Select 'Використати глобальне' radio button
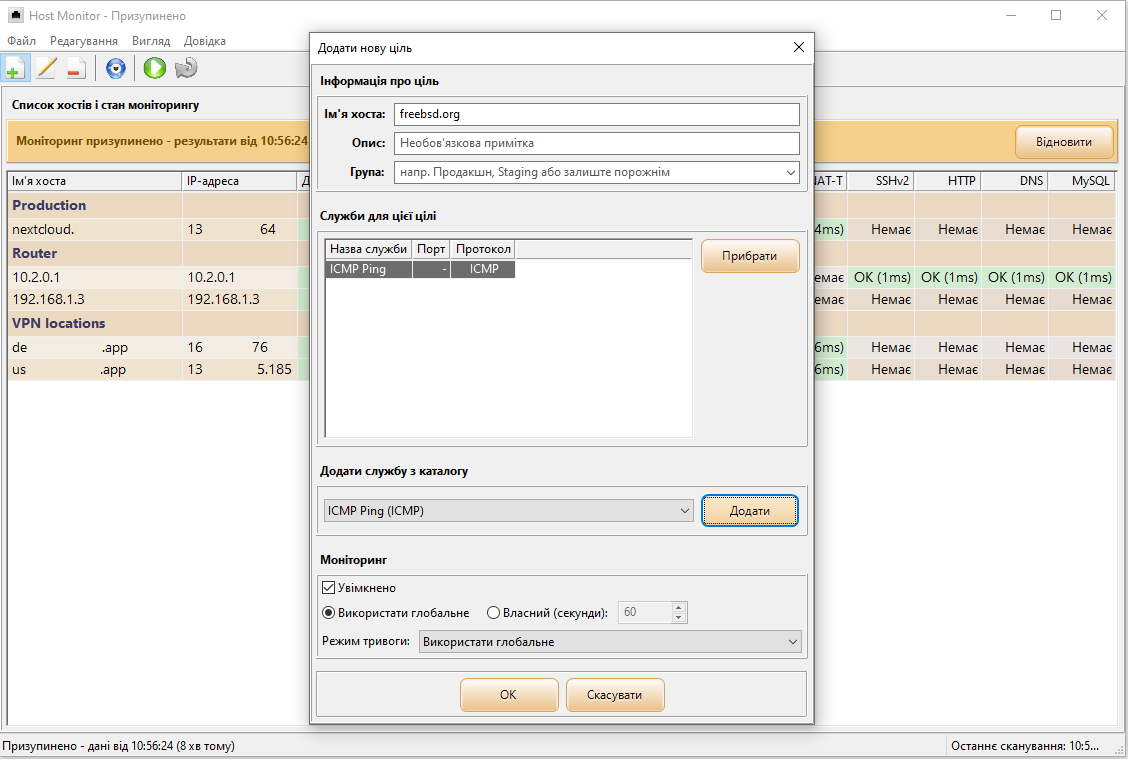1128x760 pixels. point(328,613)
